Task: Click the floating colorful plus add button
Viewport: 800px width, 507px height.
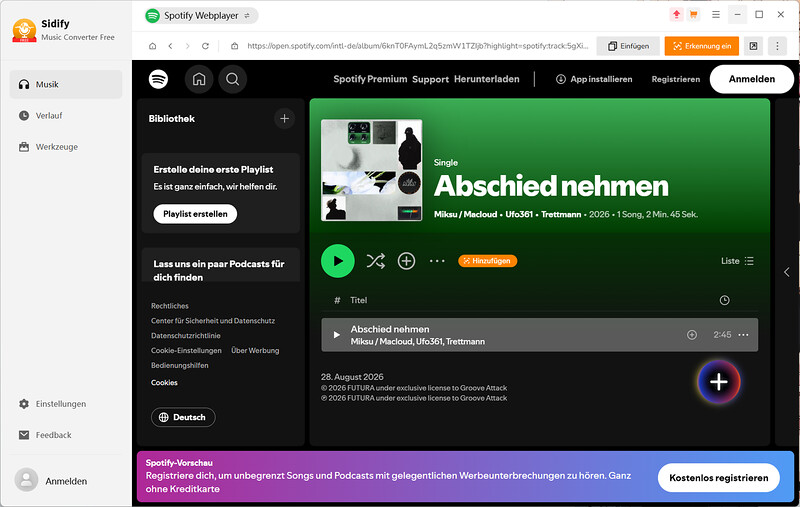Action: [719, 382]
